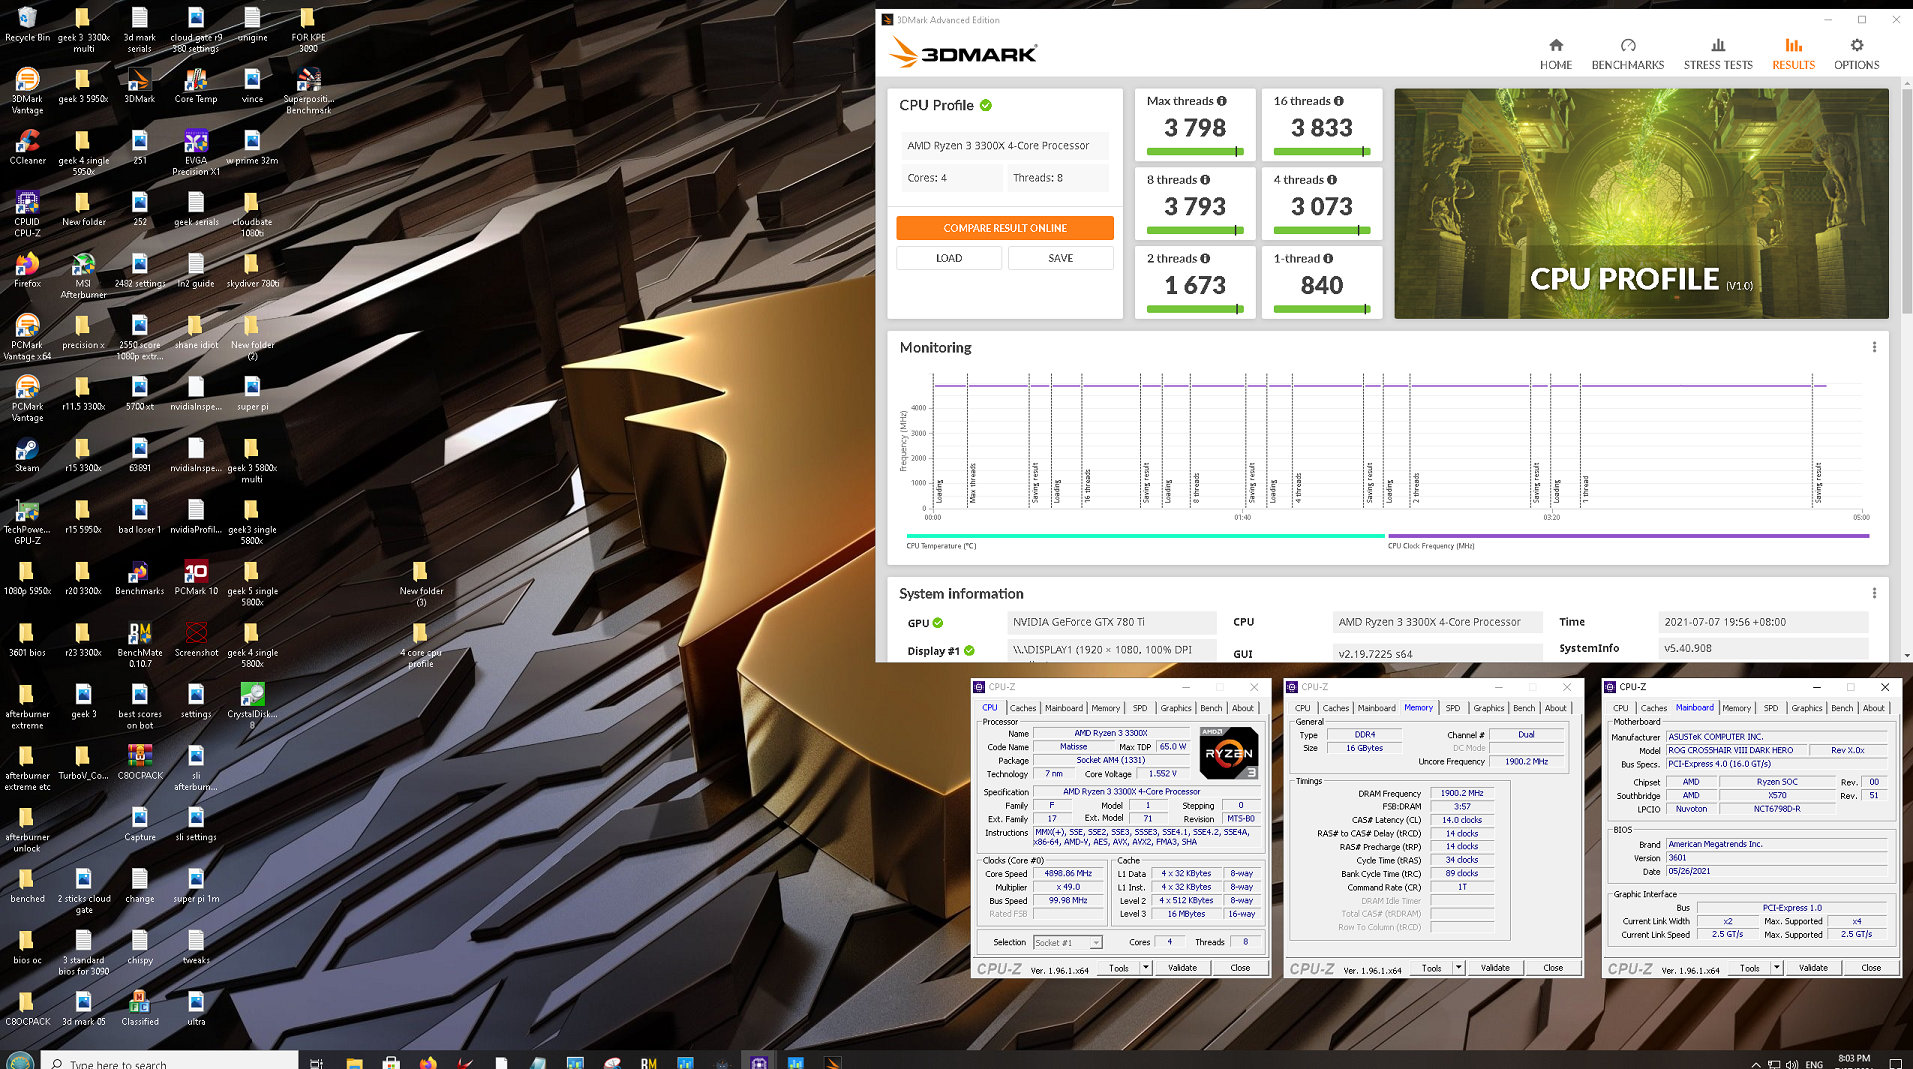Expand Tools dropdown arrow in right CPU-Z window
This screenshot has width=1913, height=1069.
[1777, 967]
